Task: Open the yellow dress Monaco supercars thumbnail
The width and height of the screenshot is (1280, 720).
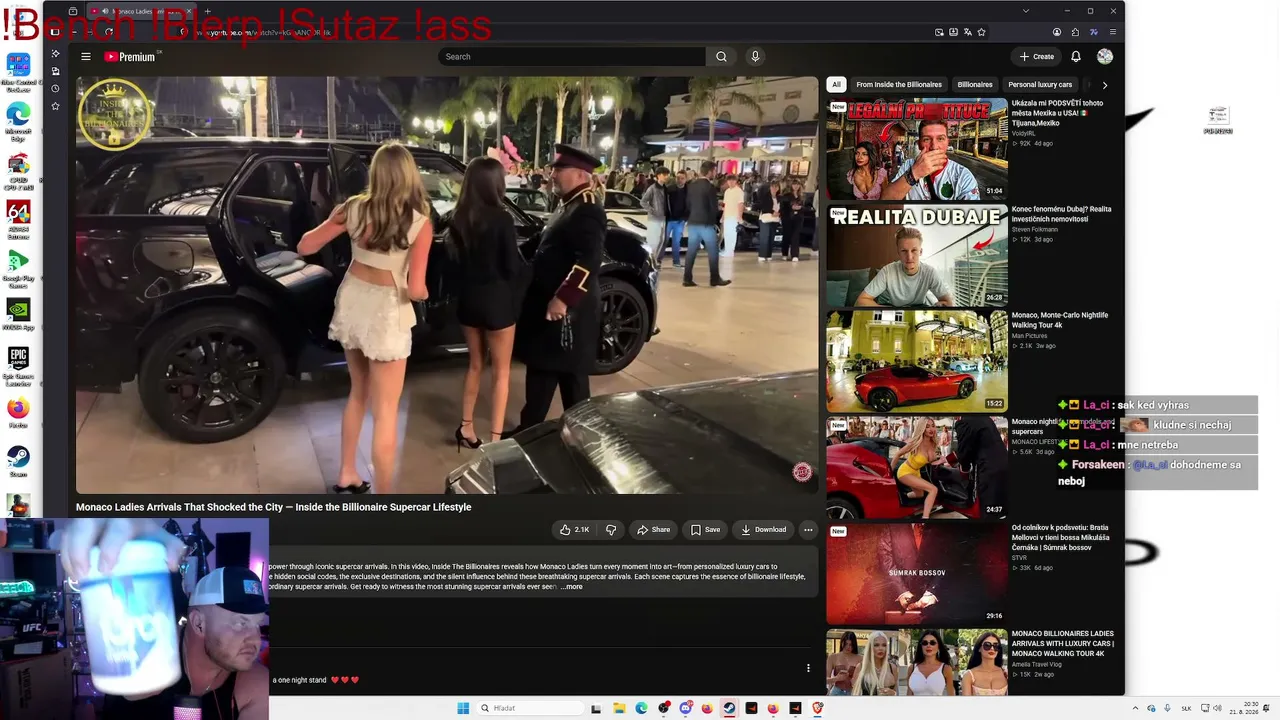Action: (917, 467)
